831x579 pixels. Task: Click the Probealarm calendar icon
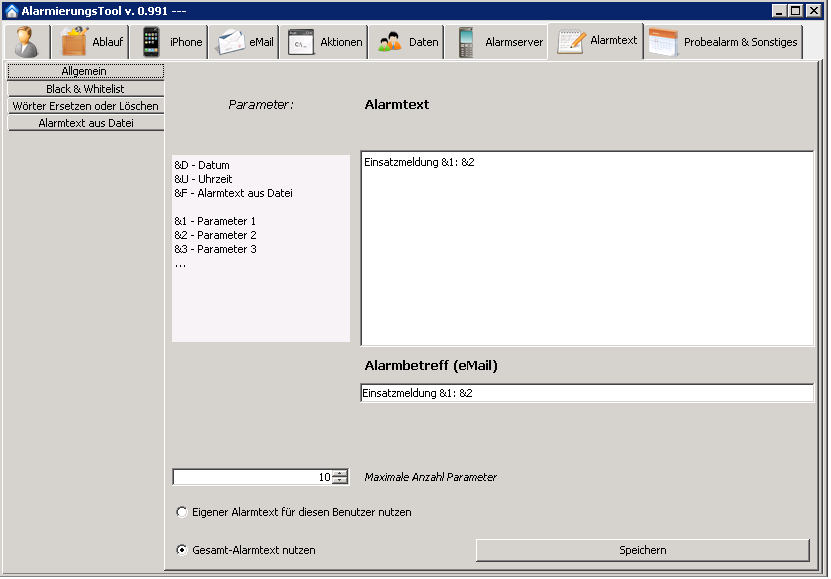pos(663,42)
